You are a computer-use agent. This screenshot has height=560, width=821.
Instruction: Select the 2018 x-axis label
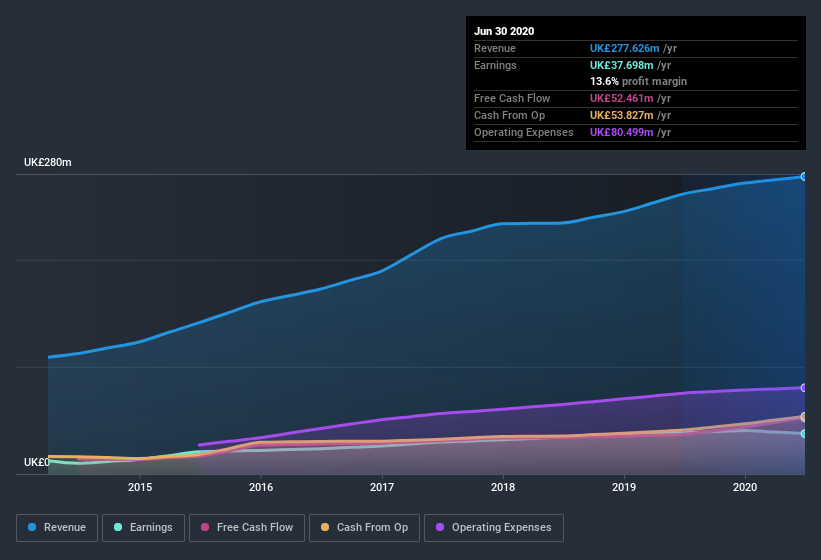coord(503,487)
